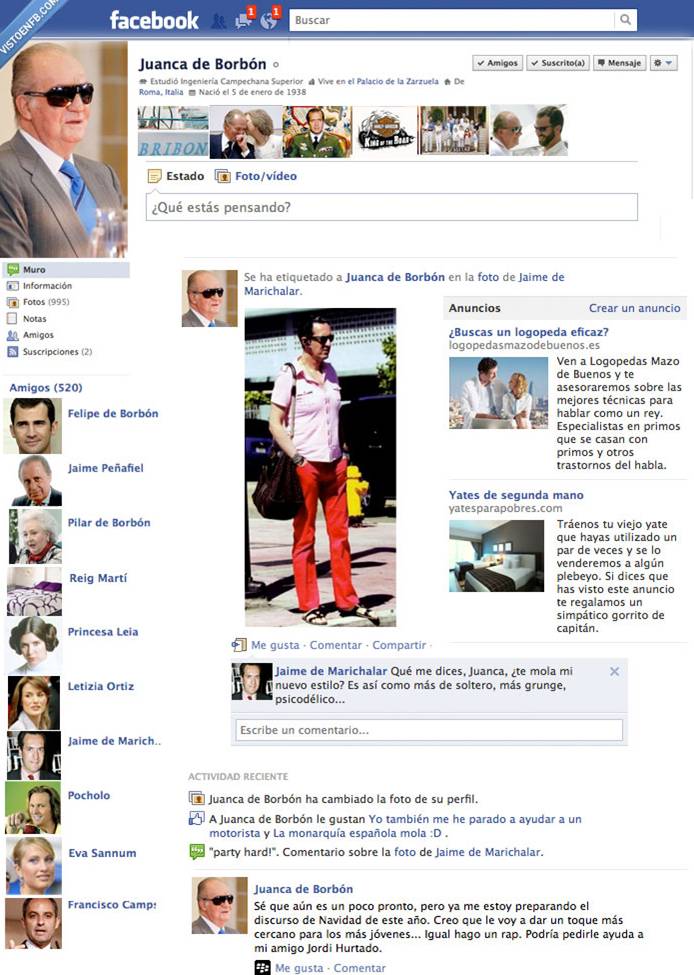
Task: Open notifications globe icon
Action: 268,20
